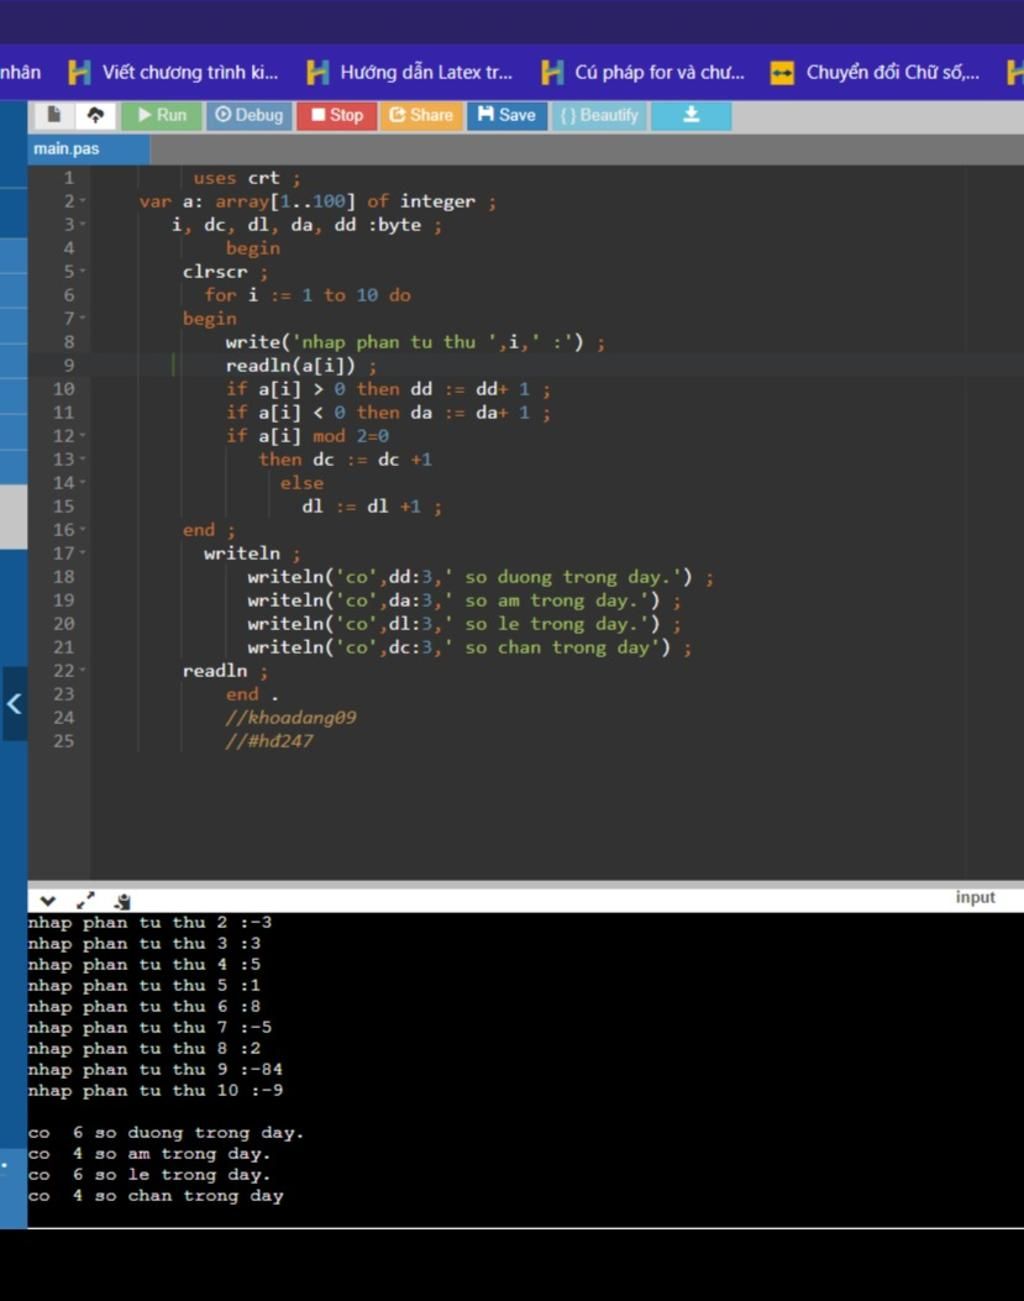Share the code via Share button
1024x1301 pixels.
[x=421, y=115]
